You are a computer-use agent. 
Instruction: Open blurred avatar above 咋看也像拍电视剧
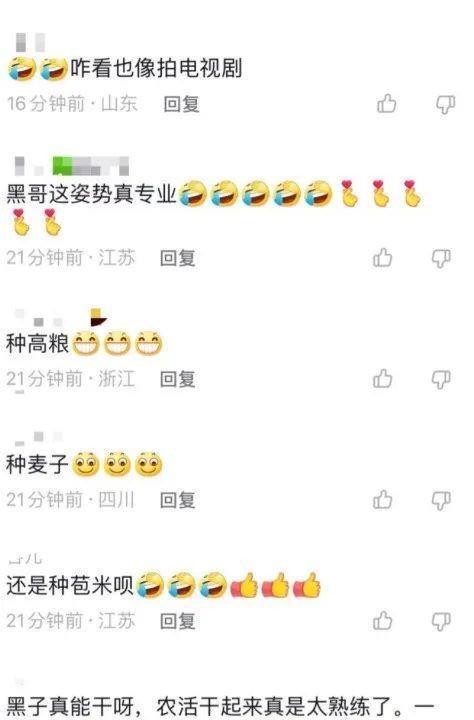click(30, 42)
